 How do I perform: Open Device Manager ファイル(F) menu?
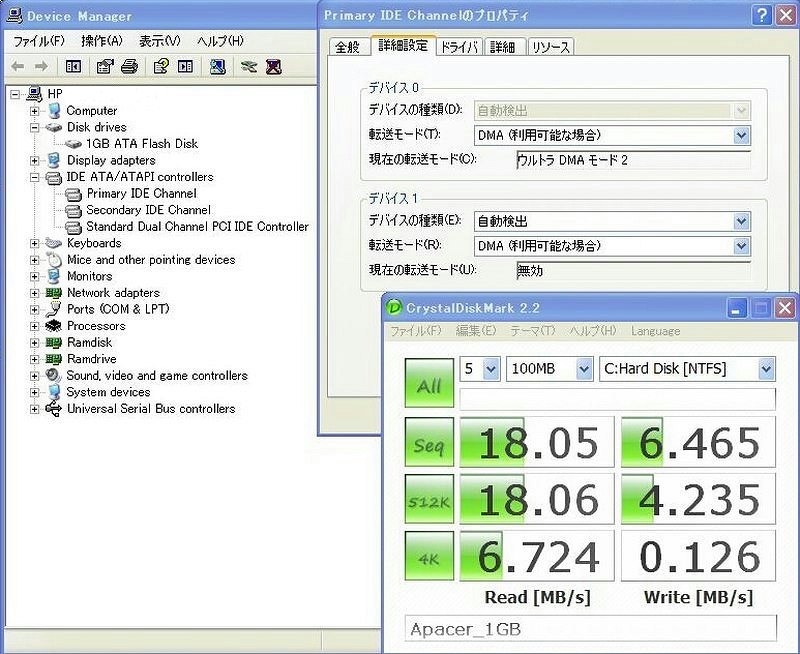click(x=39, y=41)
